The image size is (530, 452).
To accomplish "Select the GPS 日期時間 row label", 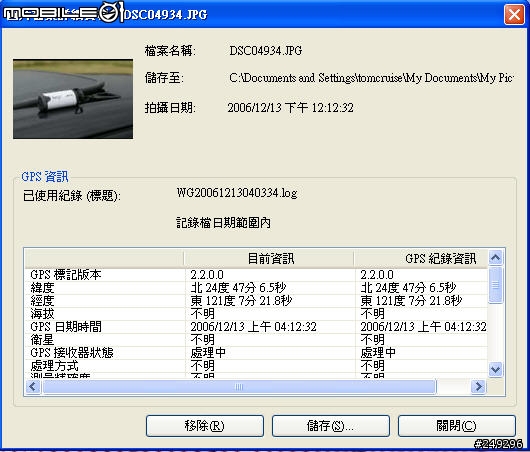I will click(66, 327).
